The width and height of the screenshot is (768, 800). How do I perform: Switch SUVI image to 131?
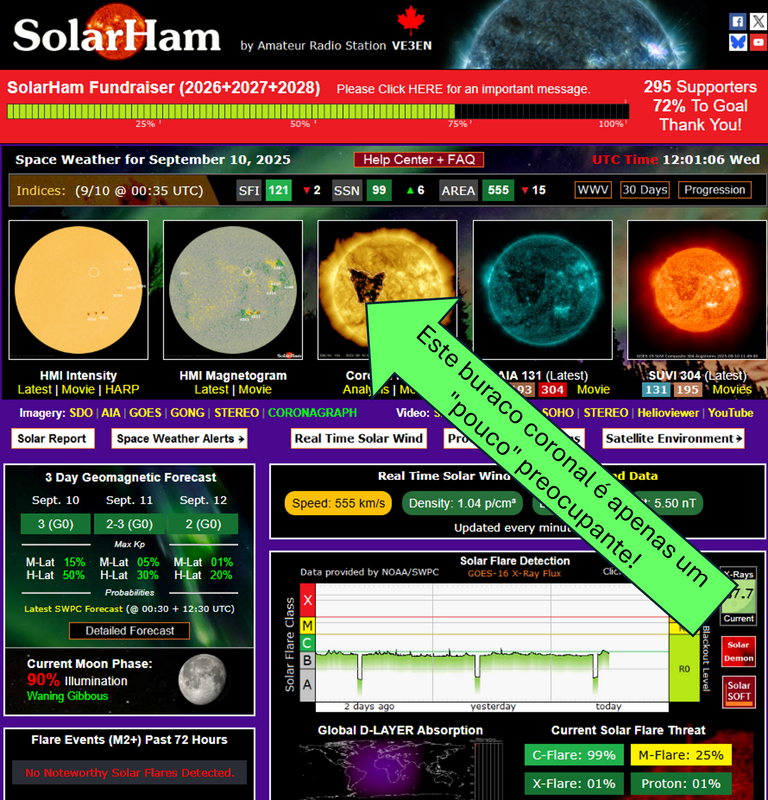point(656,390)
